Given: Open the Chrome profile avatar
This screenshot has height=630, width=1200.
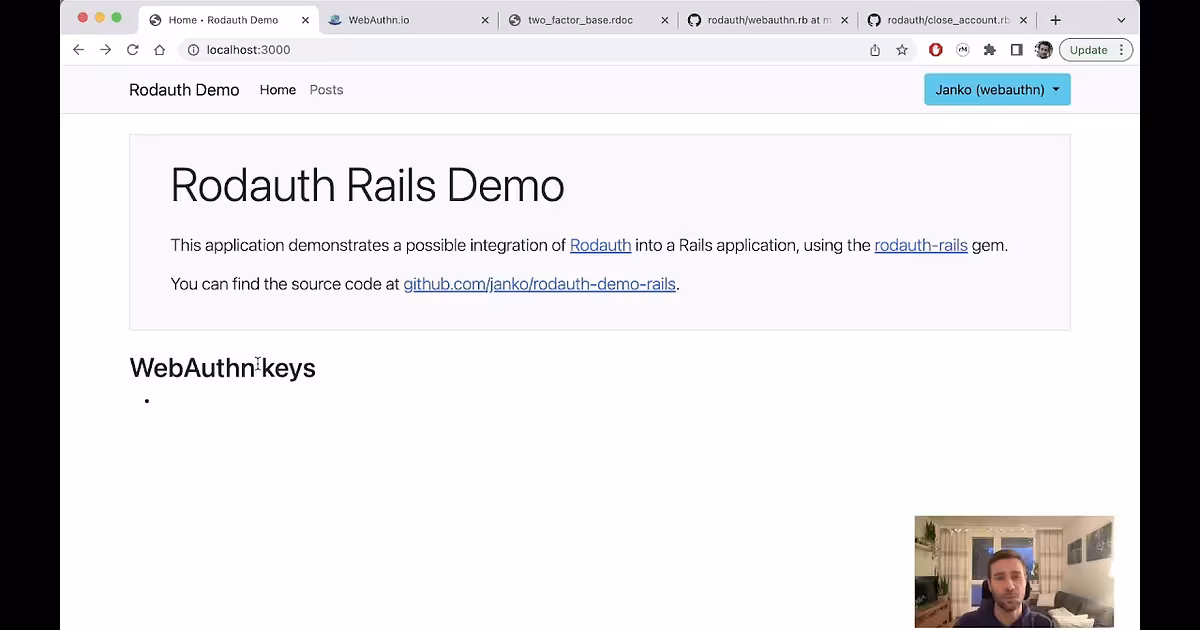Looking at the screenshot, I should [x=1043, y=50].
